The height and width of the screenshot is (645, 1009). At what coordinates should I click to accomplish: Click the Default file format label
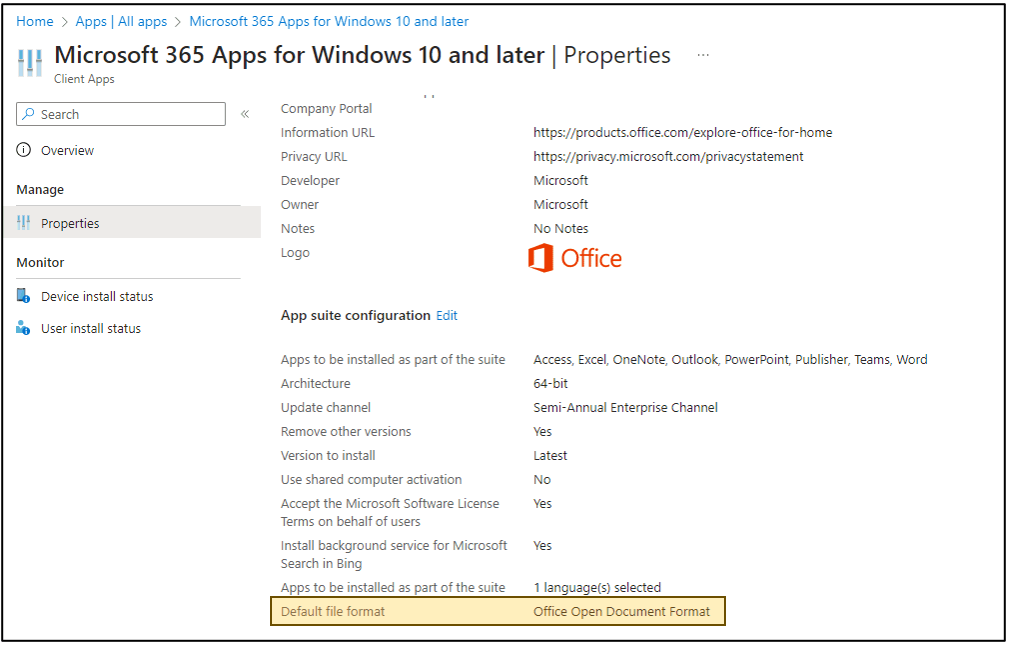[x=333, y=612]
